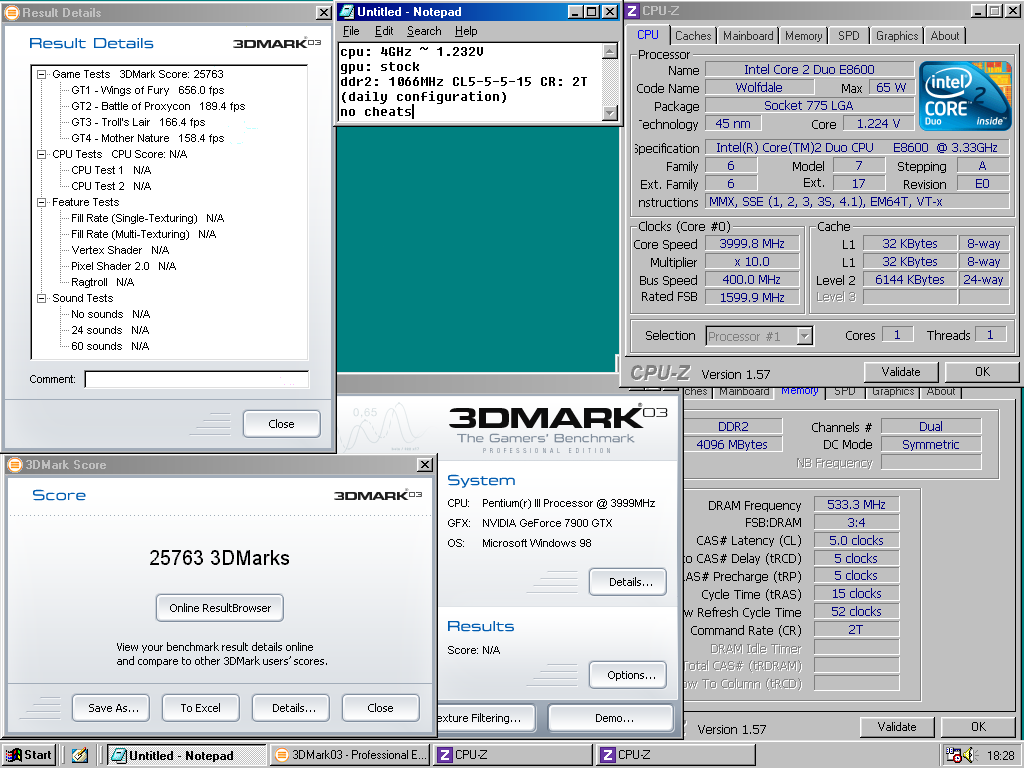Activate the second CPU-Z taskbar button
Viewport: 1024px width, 768px height.
click(x=676, y=755)
